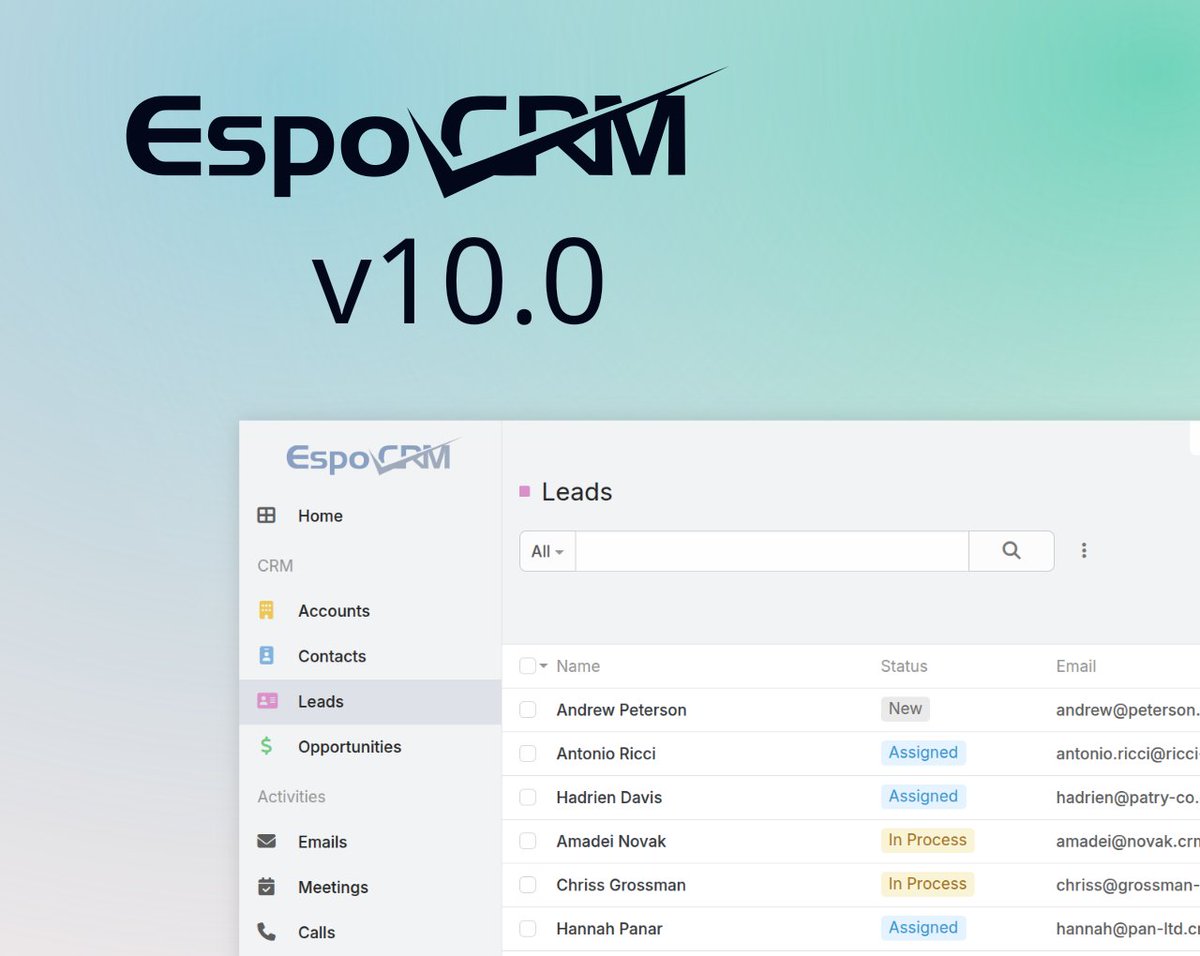1200x956 pixels.
Task: Open the Amadei Novak lead
Action: 611,842
